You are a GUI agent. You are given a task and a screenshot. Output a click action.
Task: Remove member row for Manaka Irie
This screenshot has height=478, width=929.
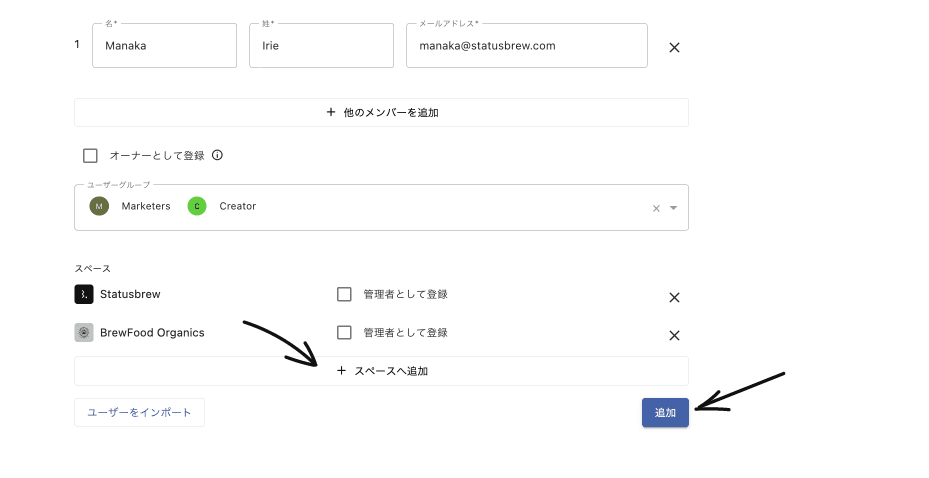tap(674, 47)
